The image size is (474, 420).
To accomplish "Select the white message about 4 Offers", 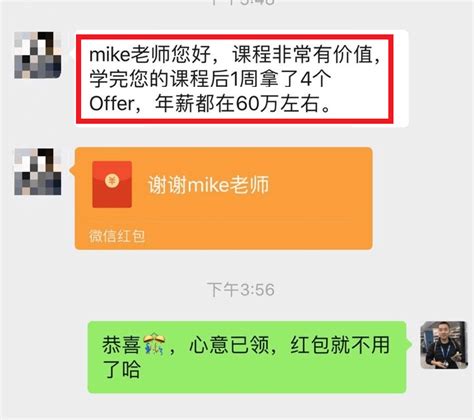I will (x=241, y=79).
